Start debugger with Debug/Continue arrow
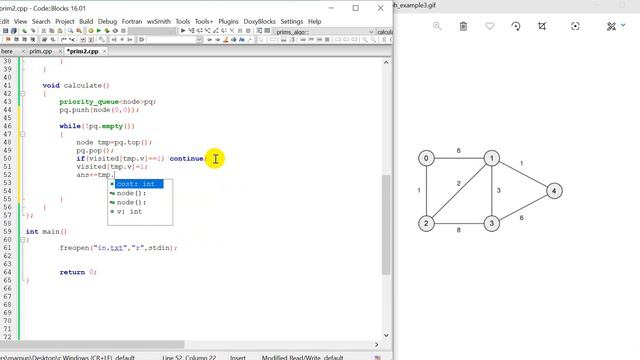The width and height of the screenshot is (640, 360). tap(183, 31)
